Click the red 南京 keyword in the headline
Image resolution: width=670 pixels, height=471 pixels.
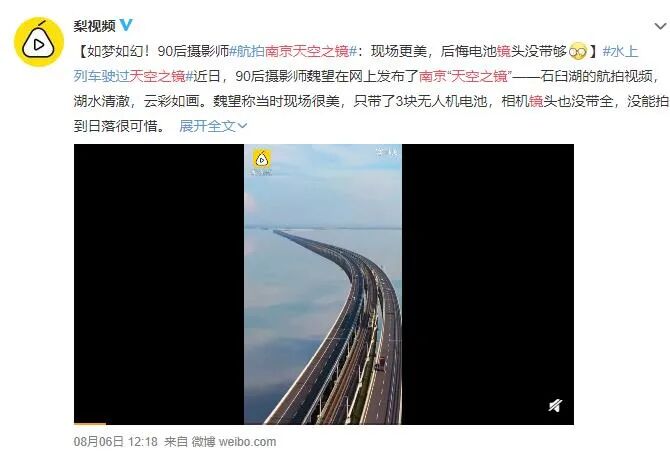pyautogui.click(x=279, y=51)
